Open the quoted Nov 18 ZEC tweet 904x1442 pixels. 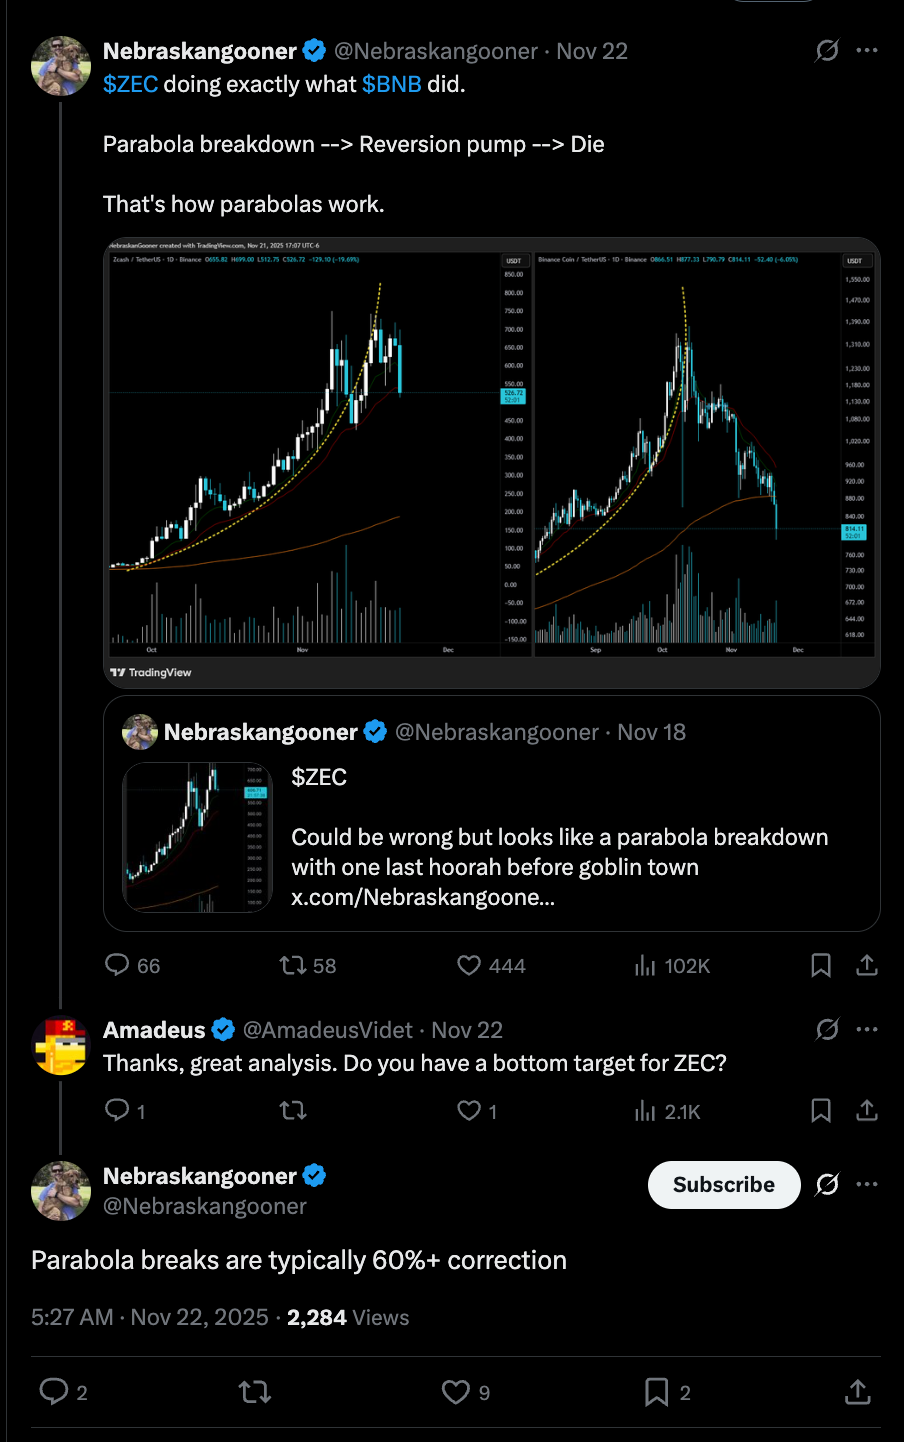pyautogui.click(x=560, y=837)
